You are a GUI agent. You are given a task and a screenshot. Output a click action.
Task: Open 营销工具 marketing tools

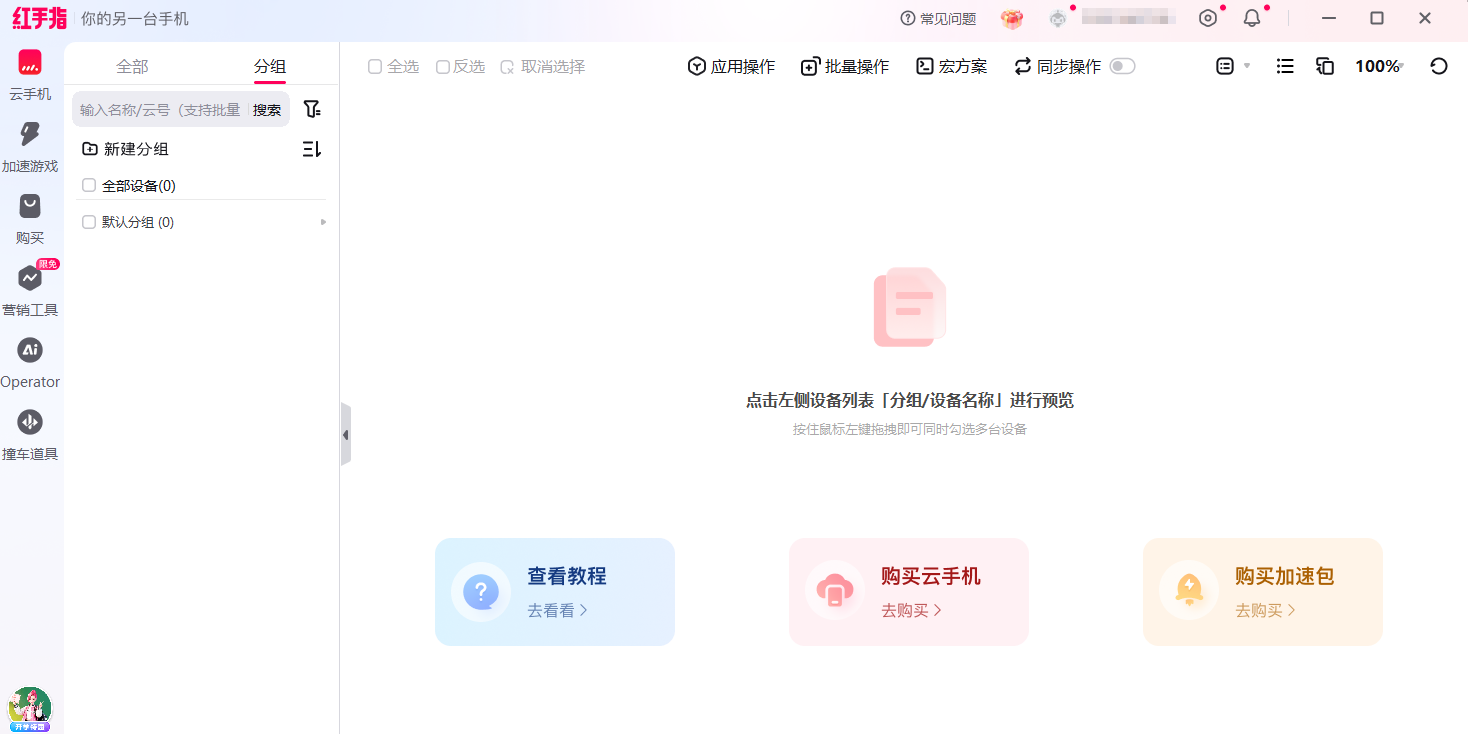(30, 290)
